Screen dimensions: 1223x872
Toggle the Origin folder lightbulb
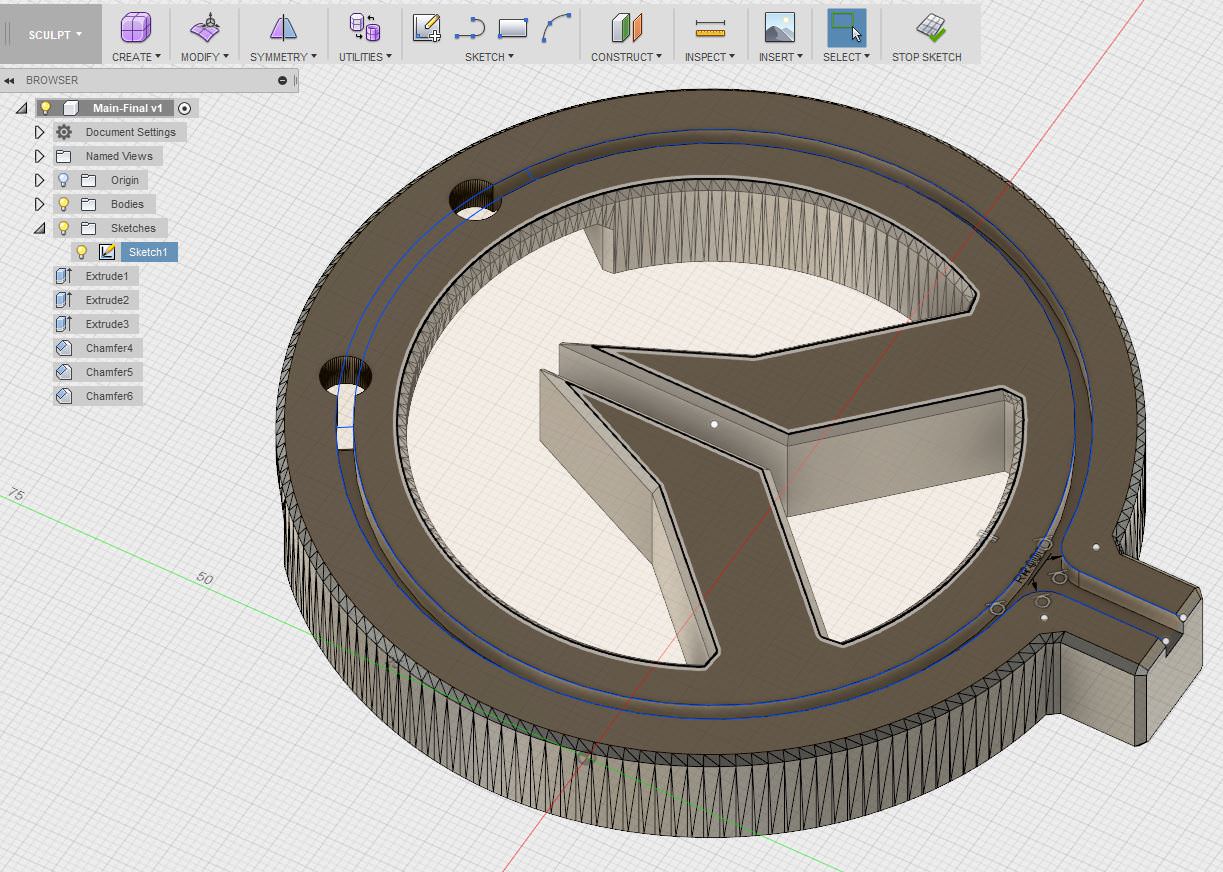(x=64, y=180)
